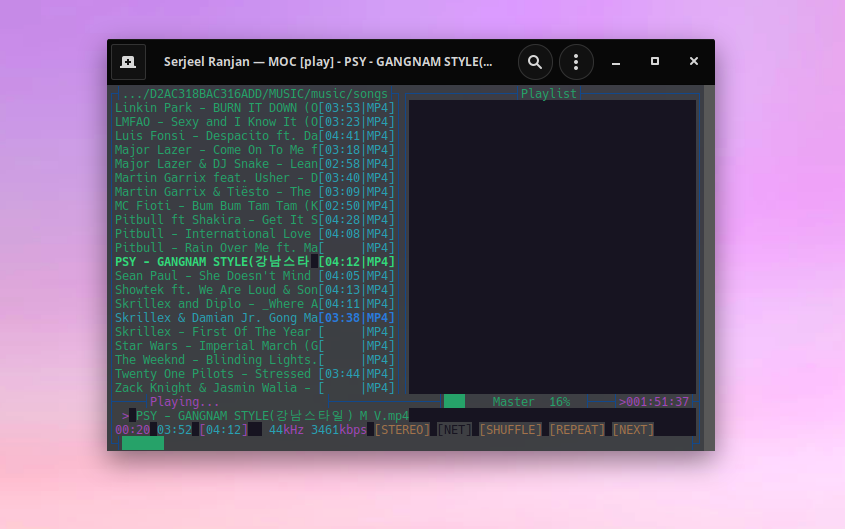Toggle the NET indicator

pos(454,430)
